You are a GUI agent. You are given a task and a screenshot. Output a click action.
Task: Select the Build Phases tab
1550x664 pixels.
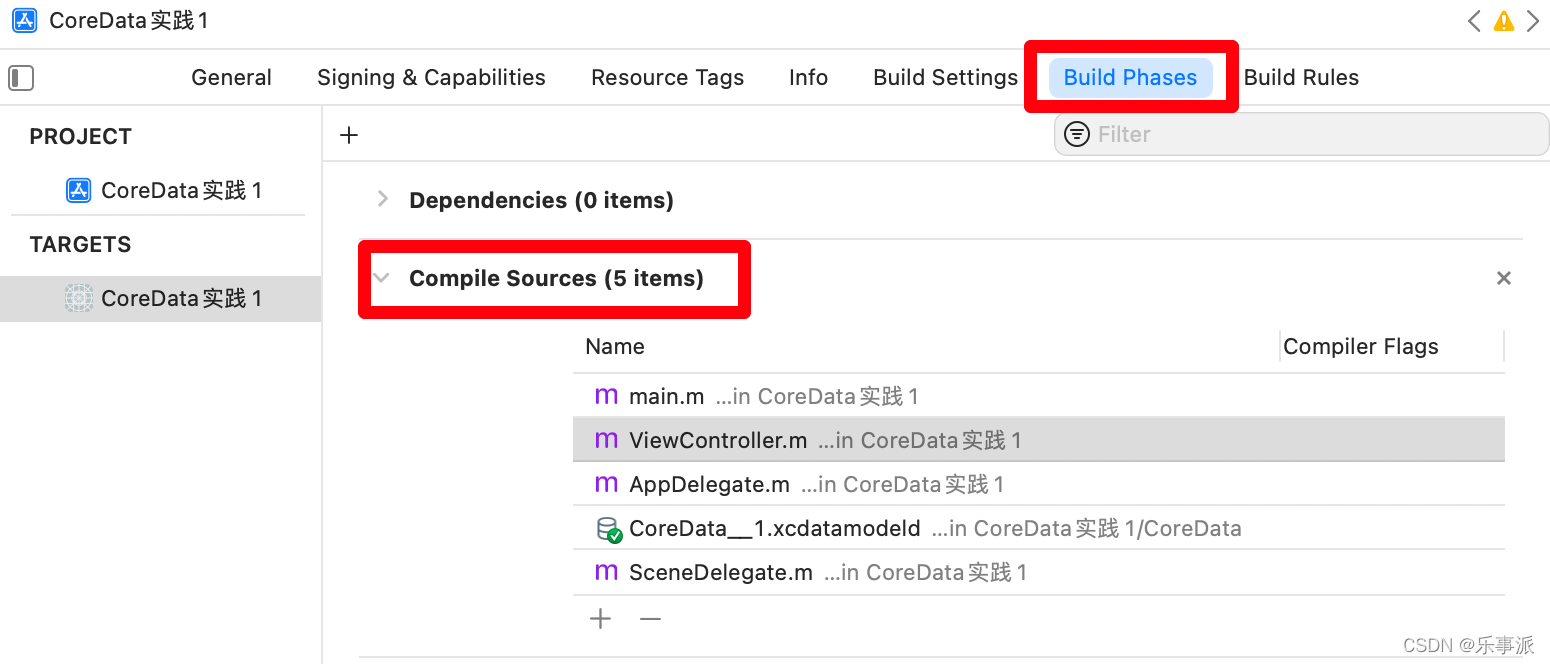(x=1130, y=78)
